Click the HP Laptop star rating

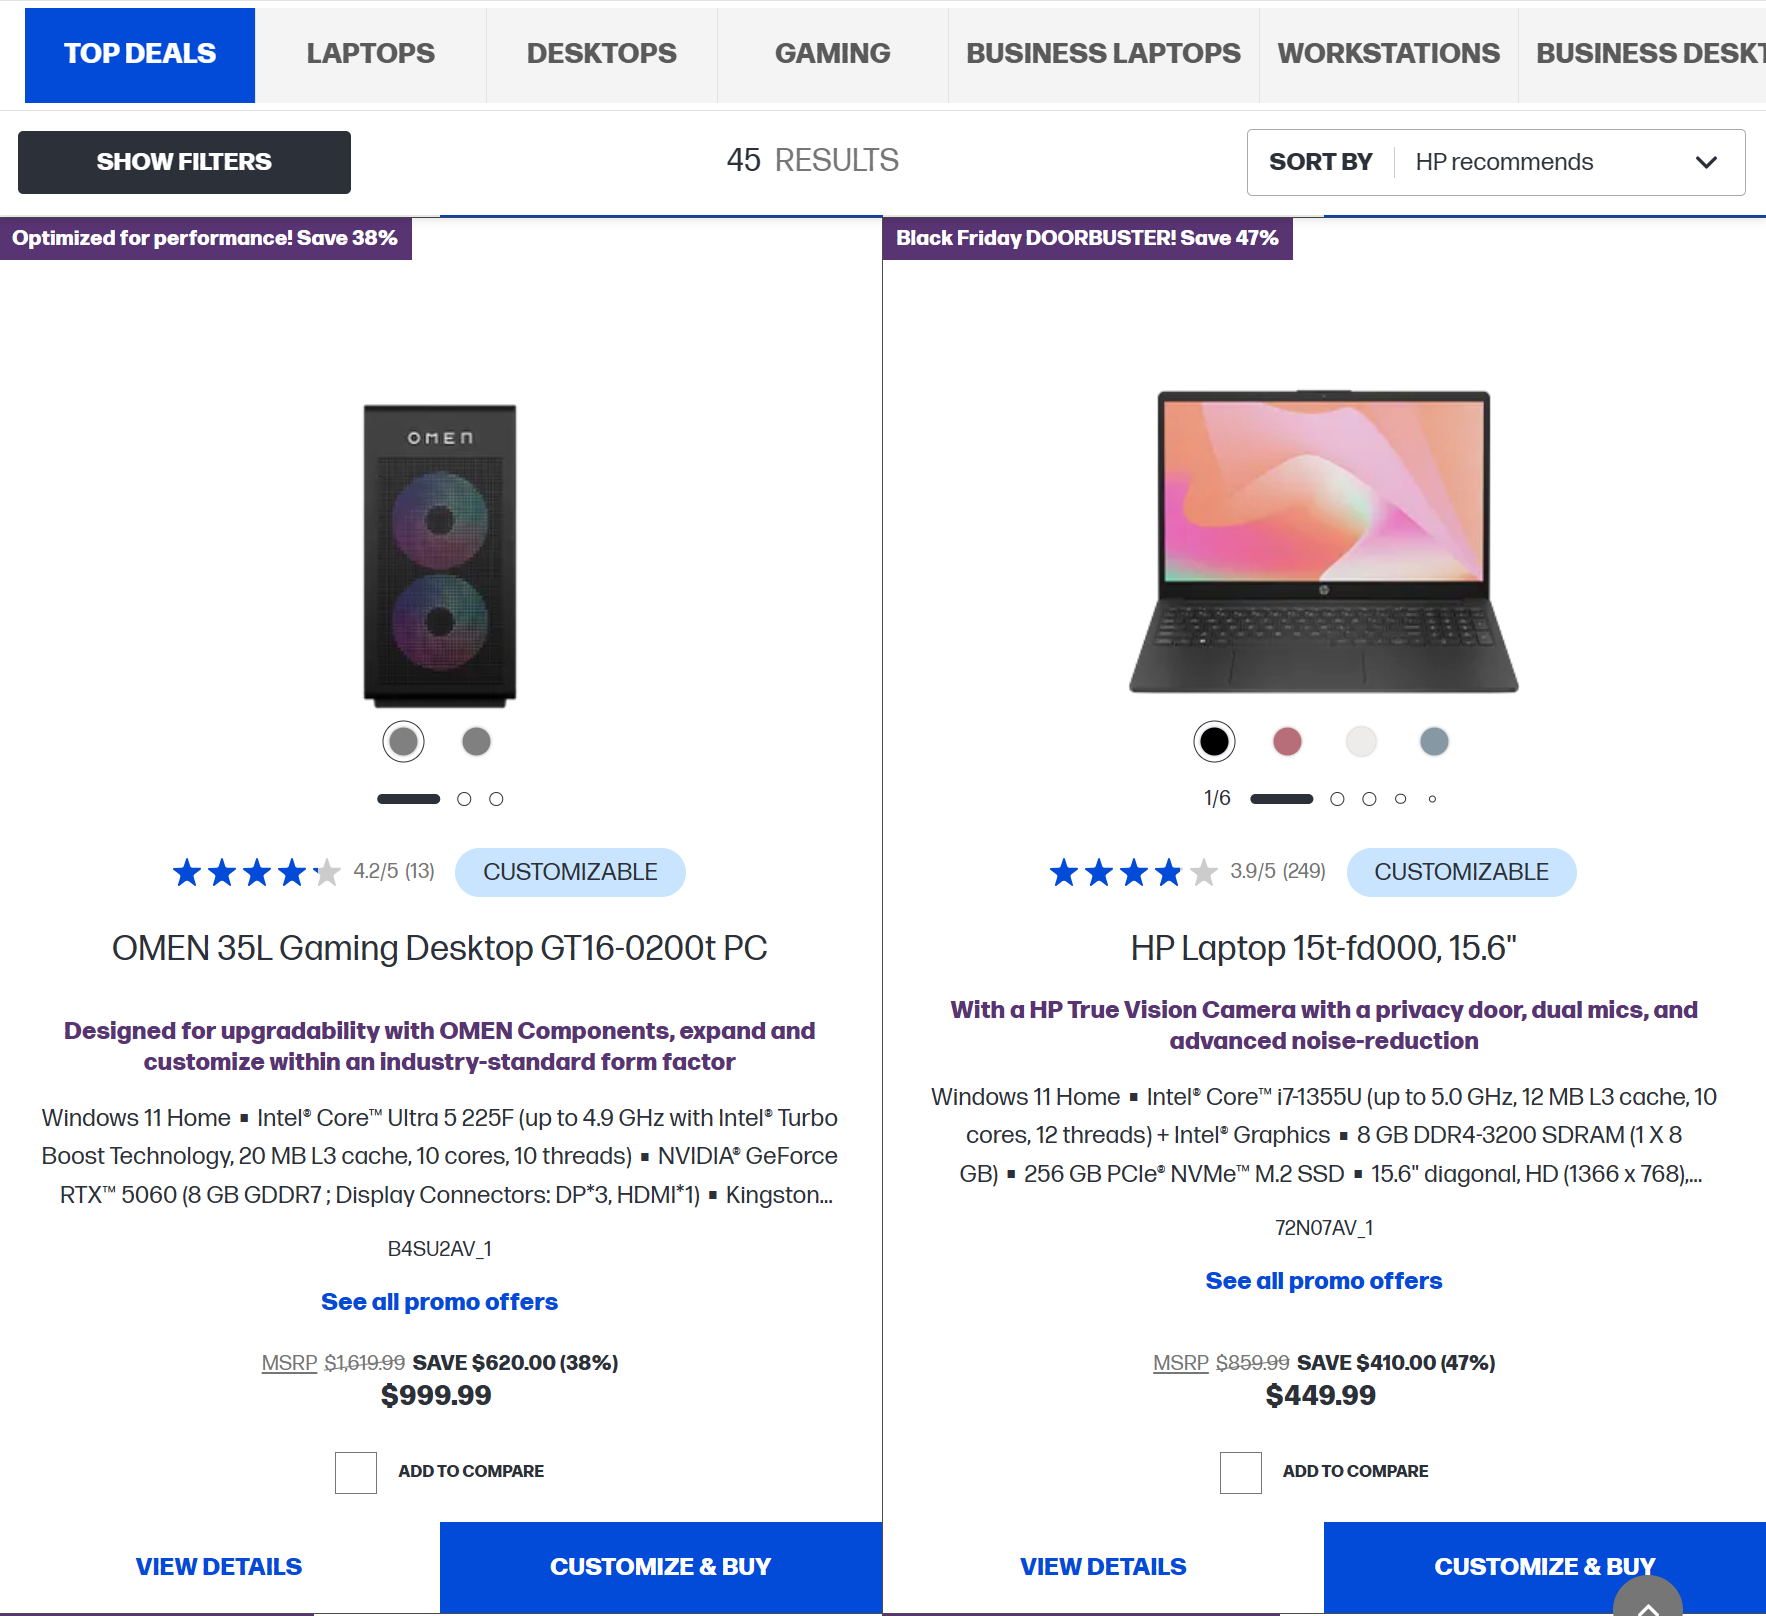(x=1132, y=872)
